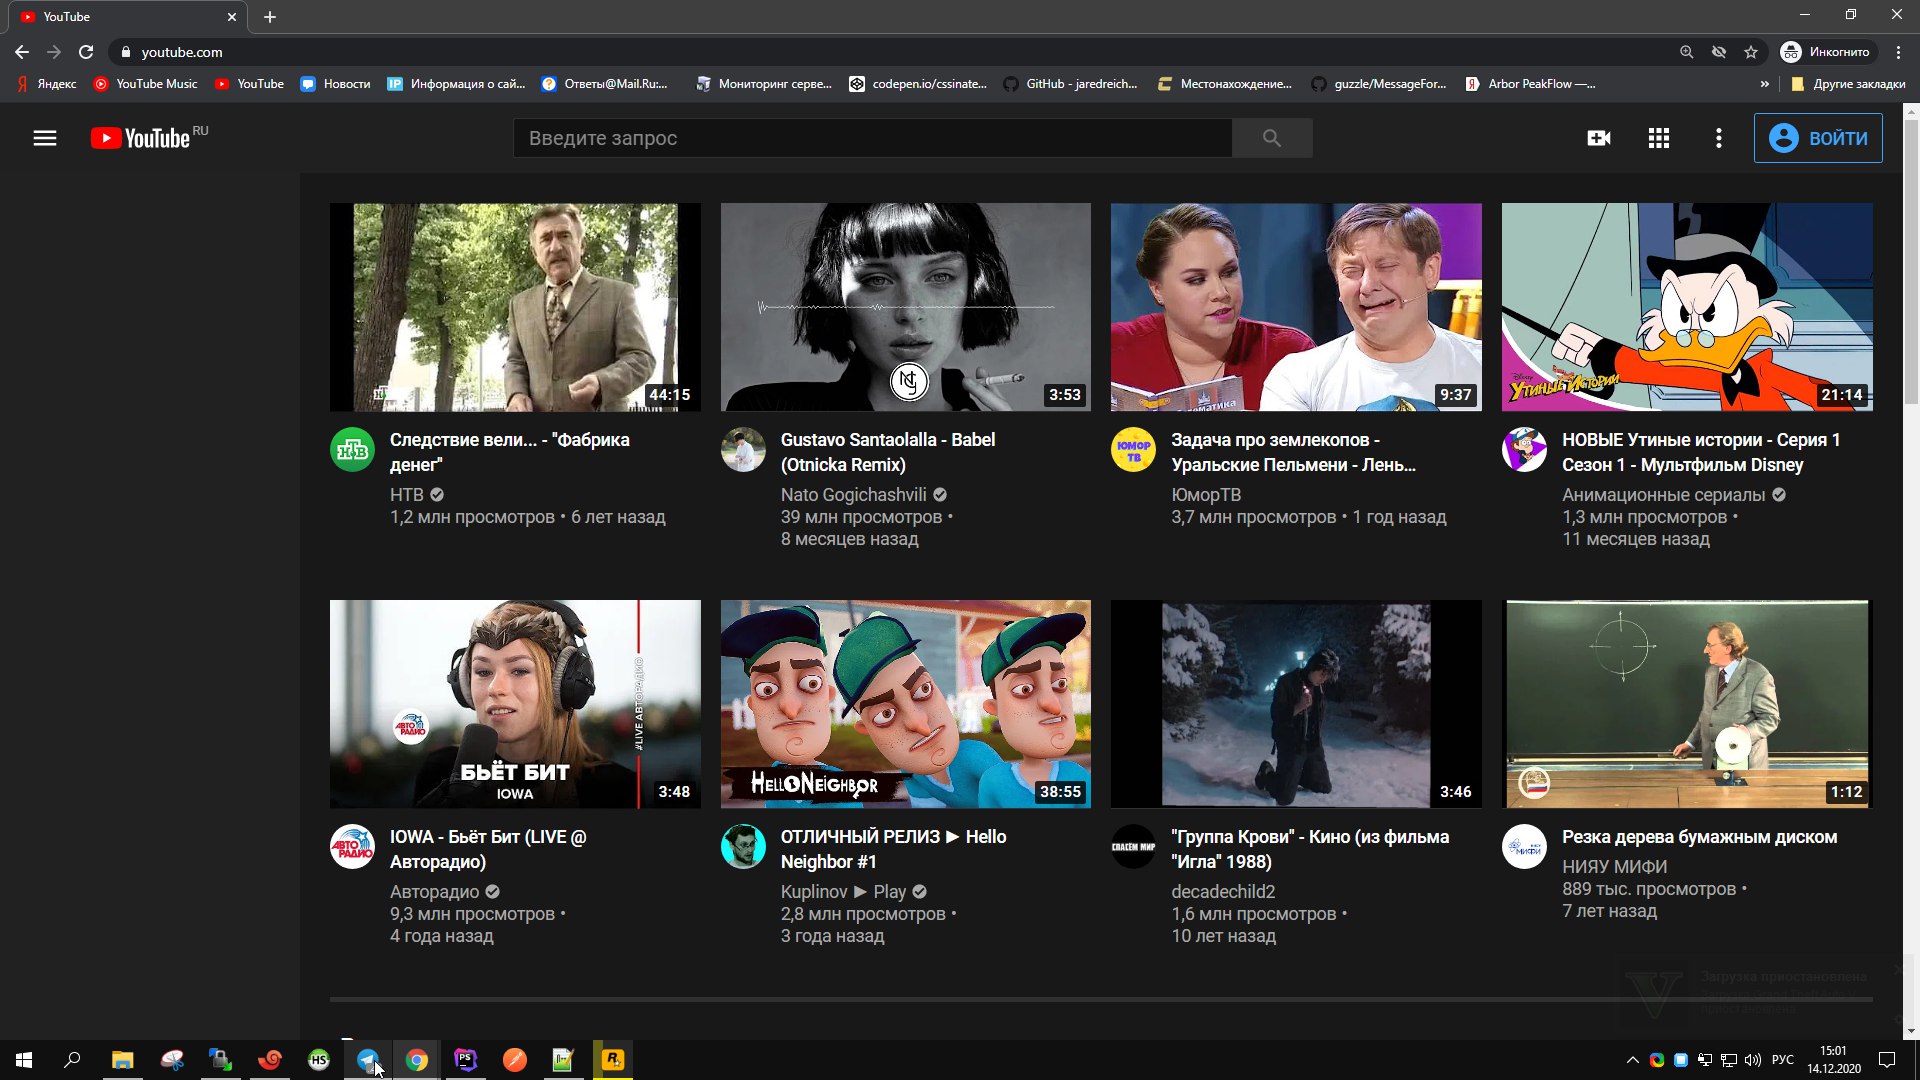
Task: Open Авторадио channel avatar
Action: [x=352, y=847]
